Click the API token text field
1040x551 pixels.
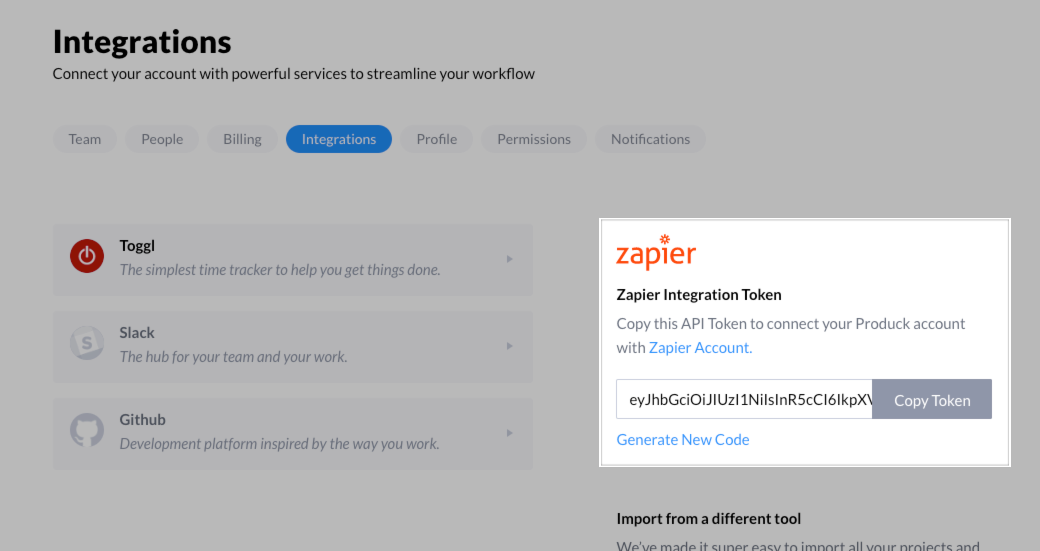[744, 399]
